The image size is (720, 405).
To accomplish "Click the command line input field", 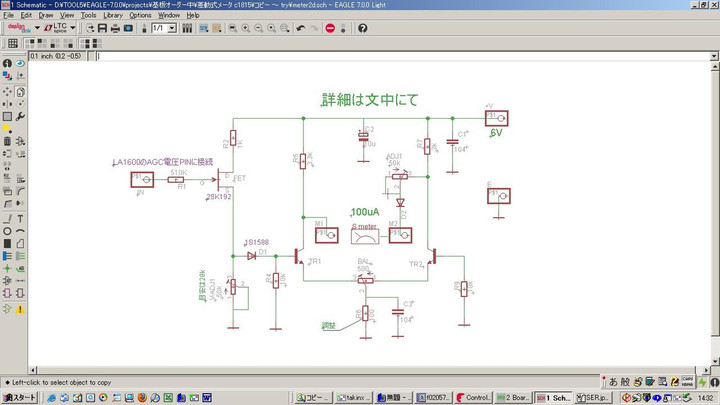I will click(400, 56).
